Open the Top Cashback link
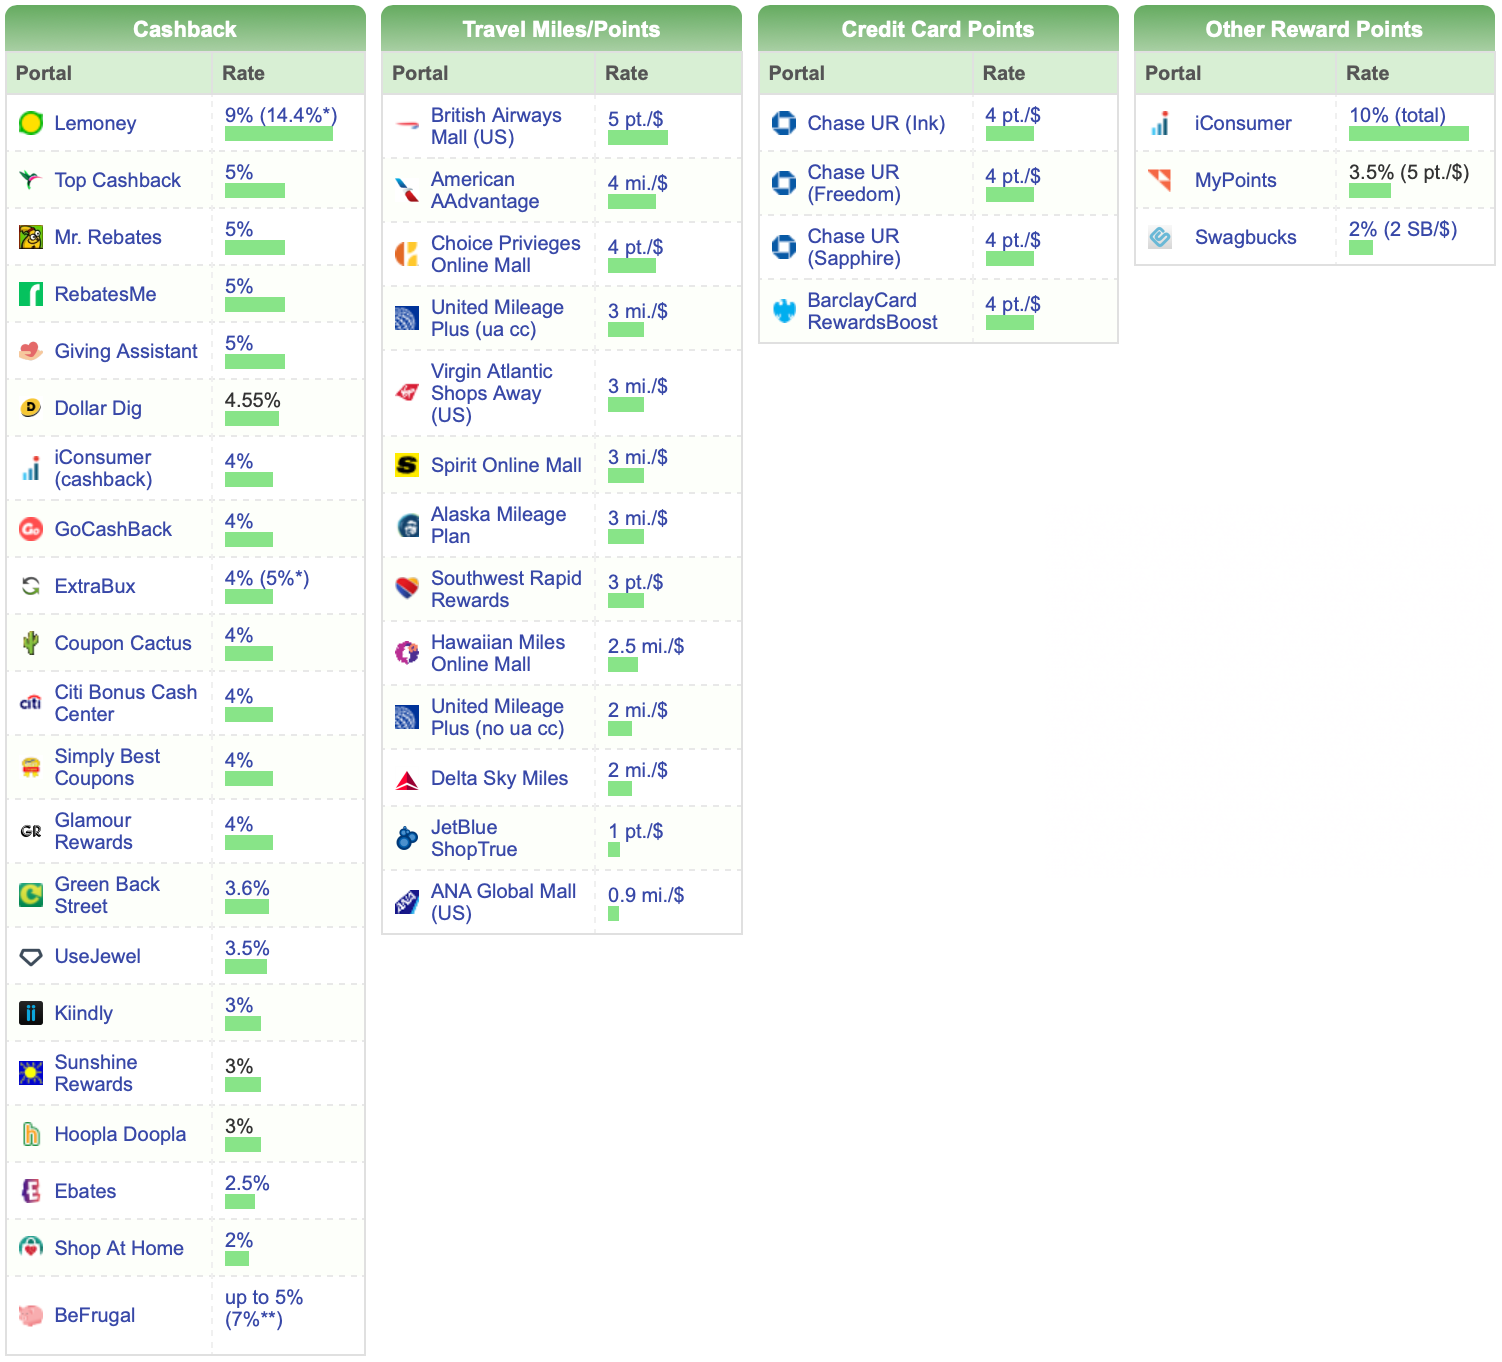Viewport: 1502px width, 1362px height. (x=118, y=180)
